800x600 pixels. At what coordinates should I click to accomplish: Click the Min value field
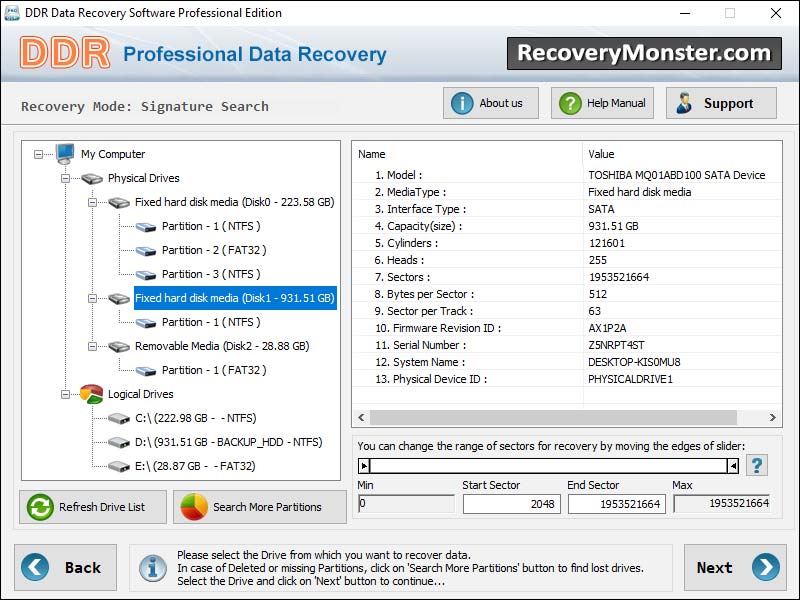pyautogui.click(x=406, y=504)
